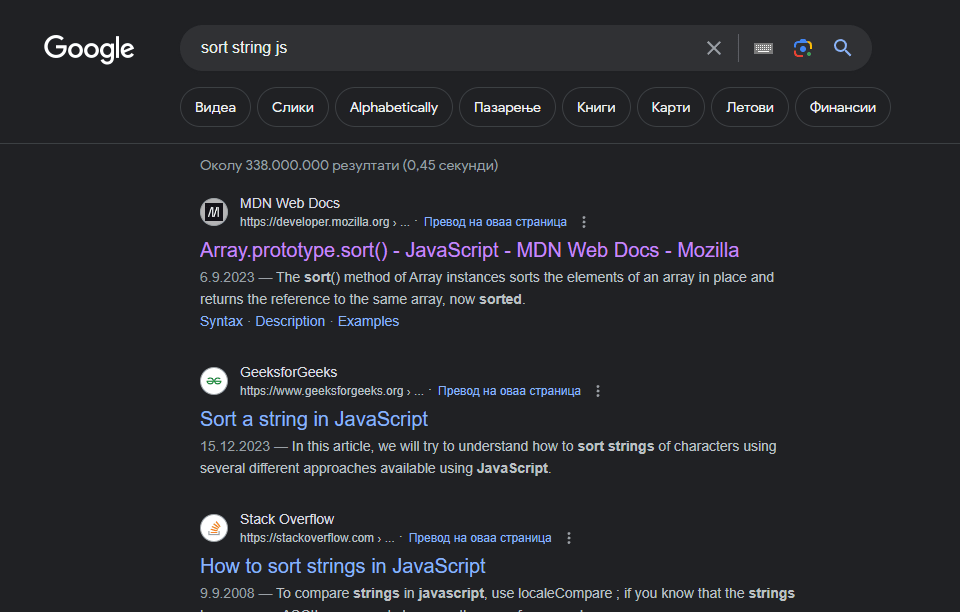The image size is (960, 612).
Task: Switch to the Летови filter tab
Action: tap(749, 107)
